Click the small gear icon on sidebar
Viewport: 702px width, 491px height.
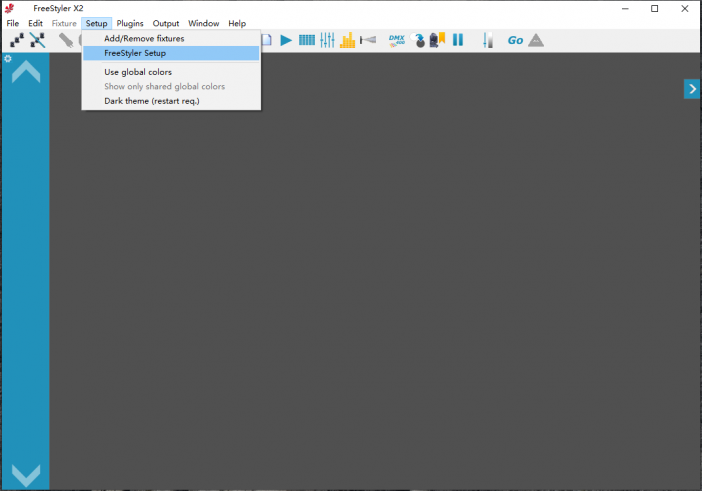pos(8,59)
